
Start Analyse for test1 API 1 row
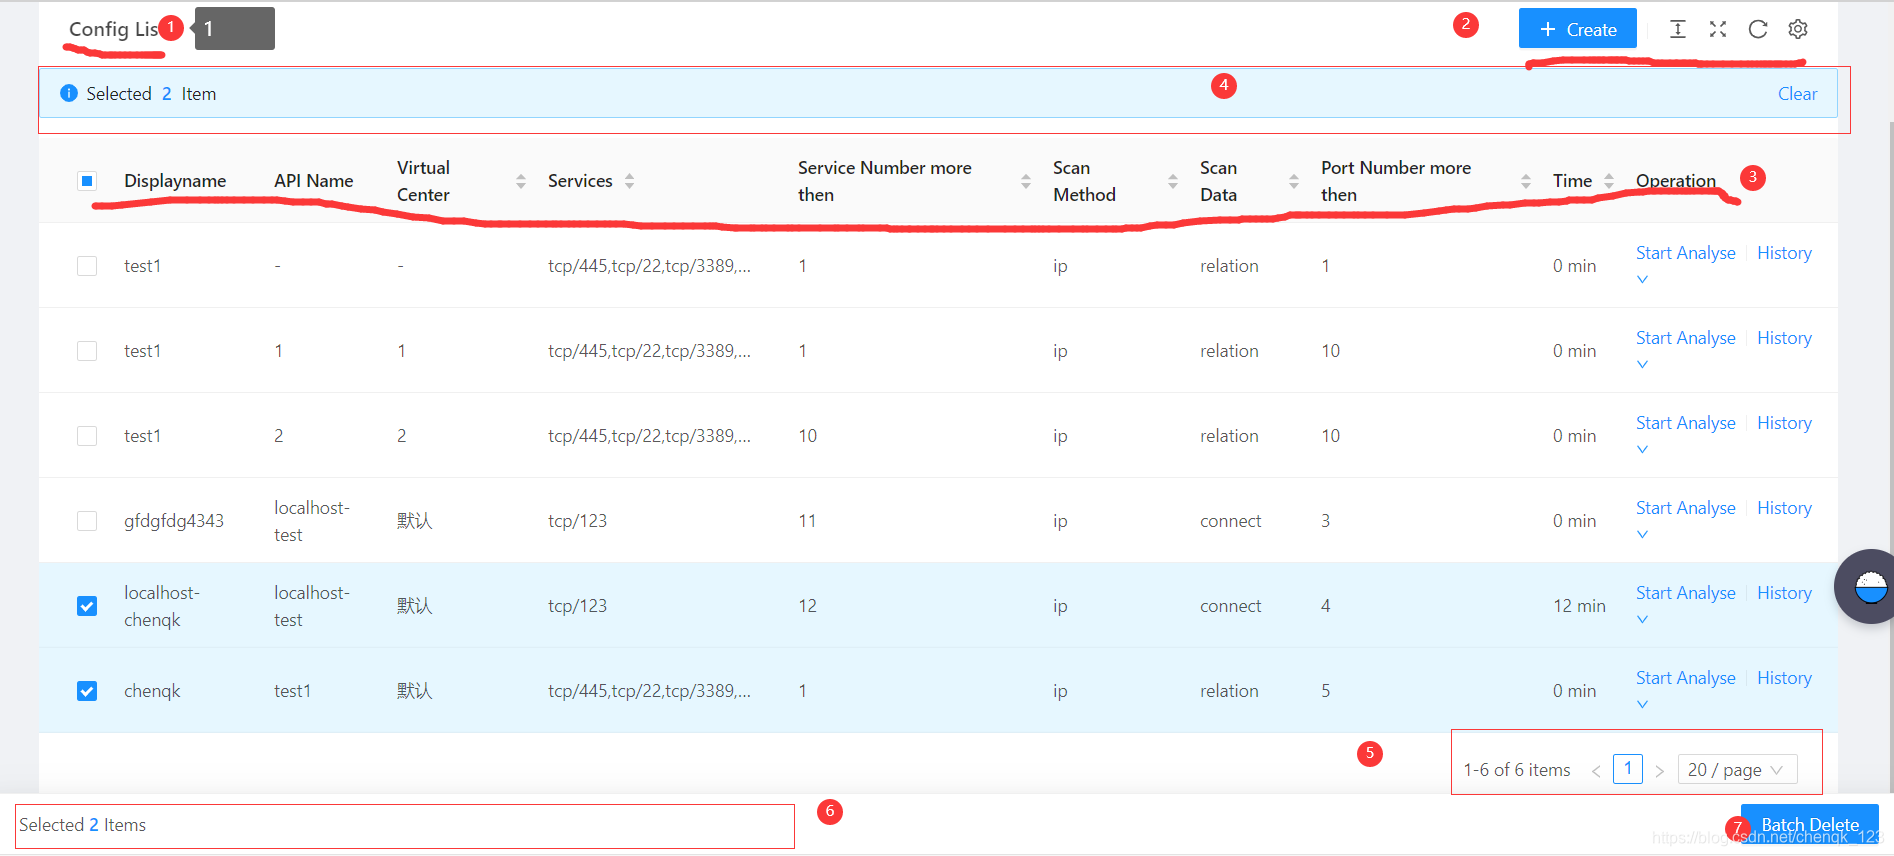point(1686,338)
